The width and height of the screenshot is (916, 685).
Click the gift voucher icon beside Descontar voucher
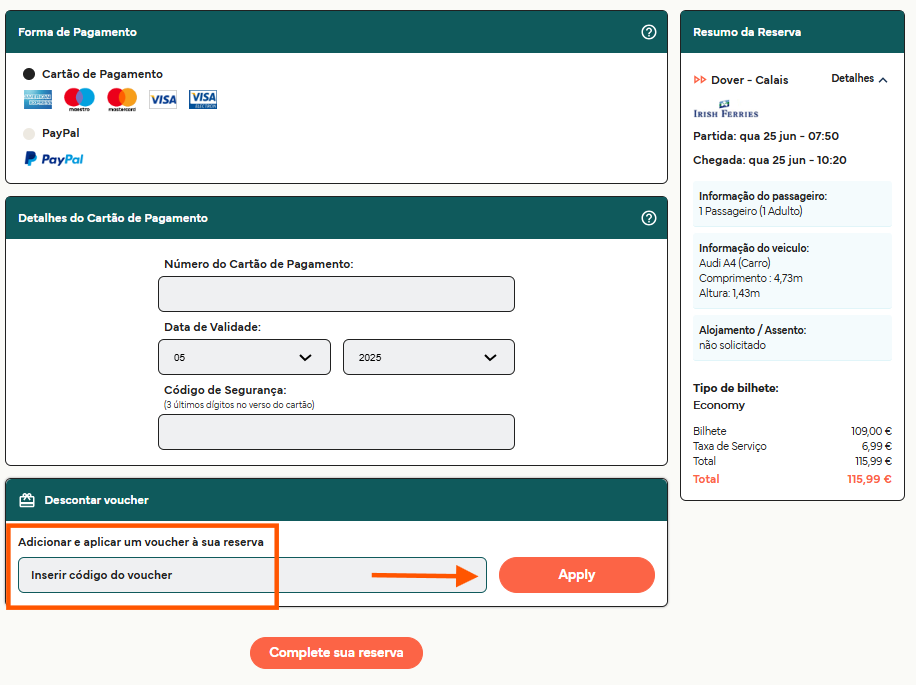27,500
